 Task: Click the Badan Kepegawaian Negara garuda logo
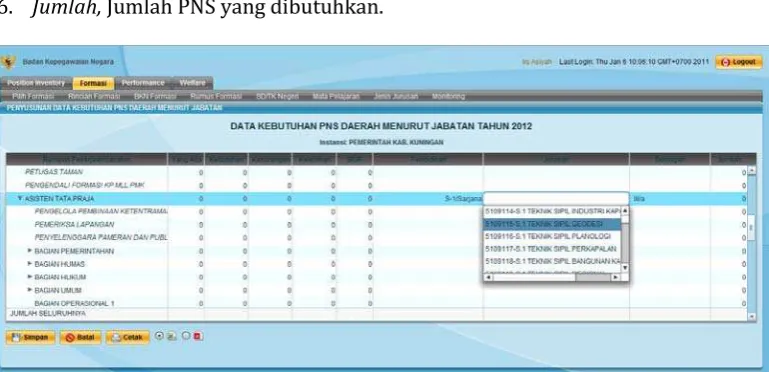(x=8, y=62)
